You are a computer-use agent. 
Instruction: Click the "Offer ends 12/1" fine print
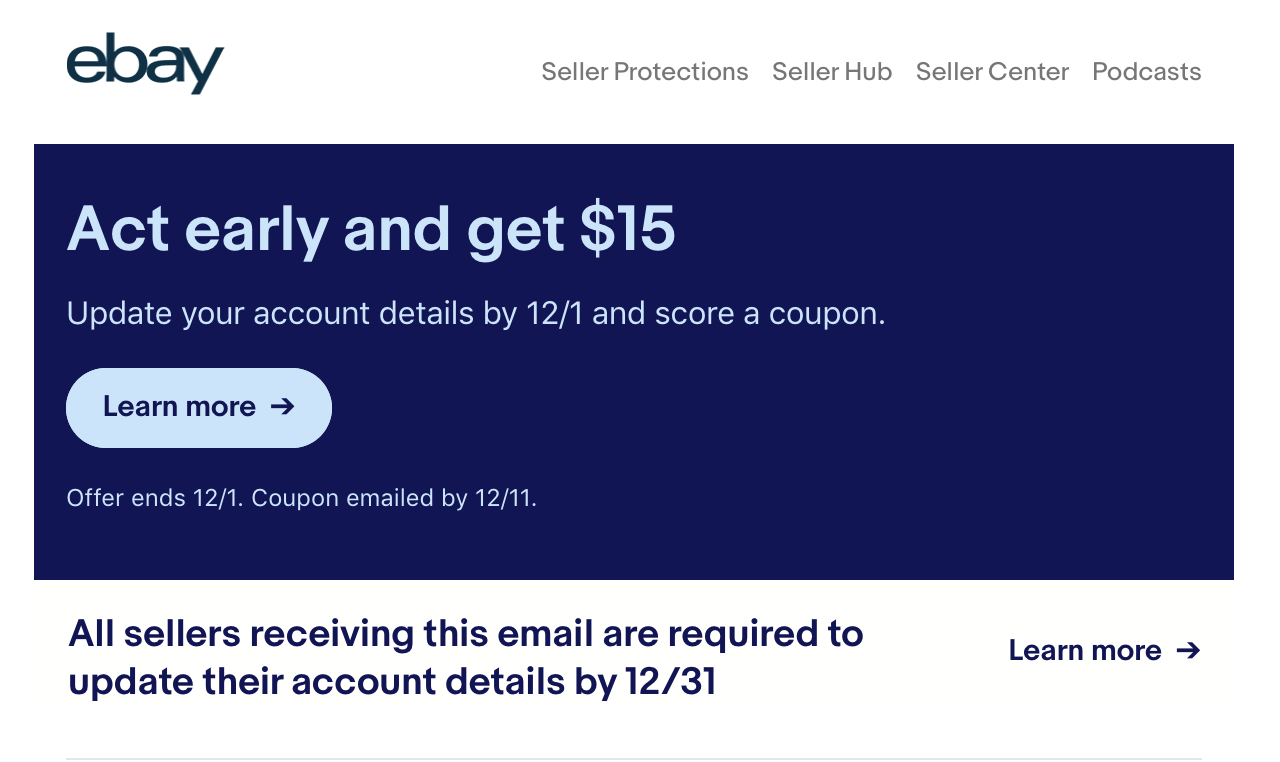click(155, 498)
